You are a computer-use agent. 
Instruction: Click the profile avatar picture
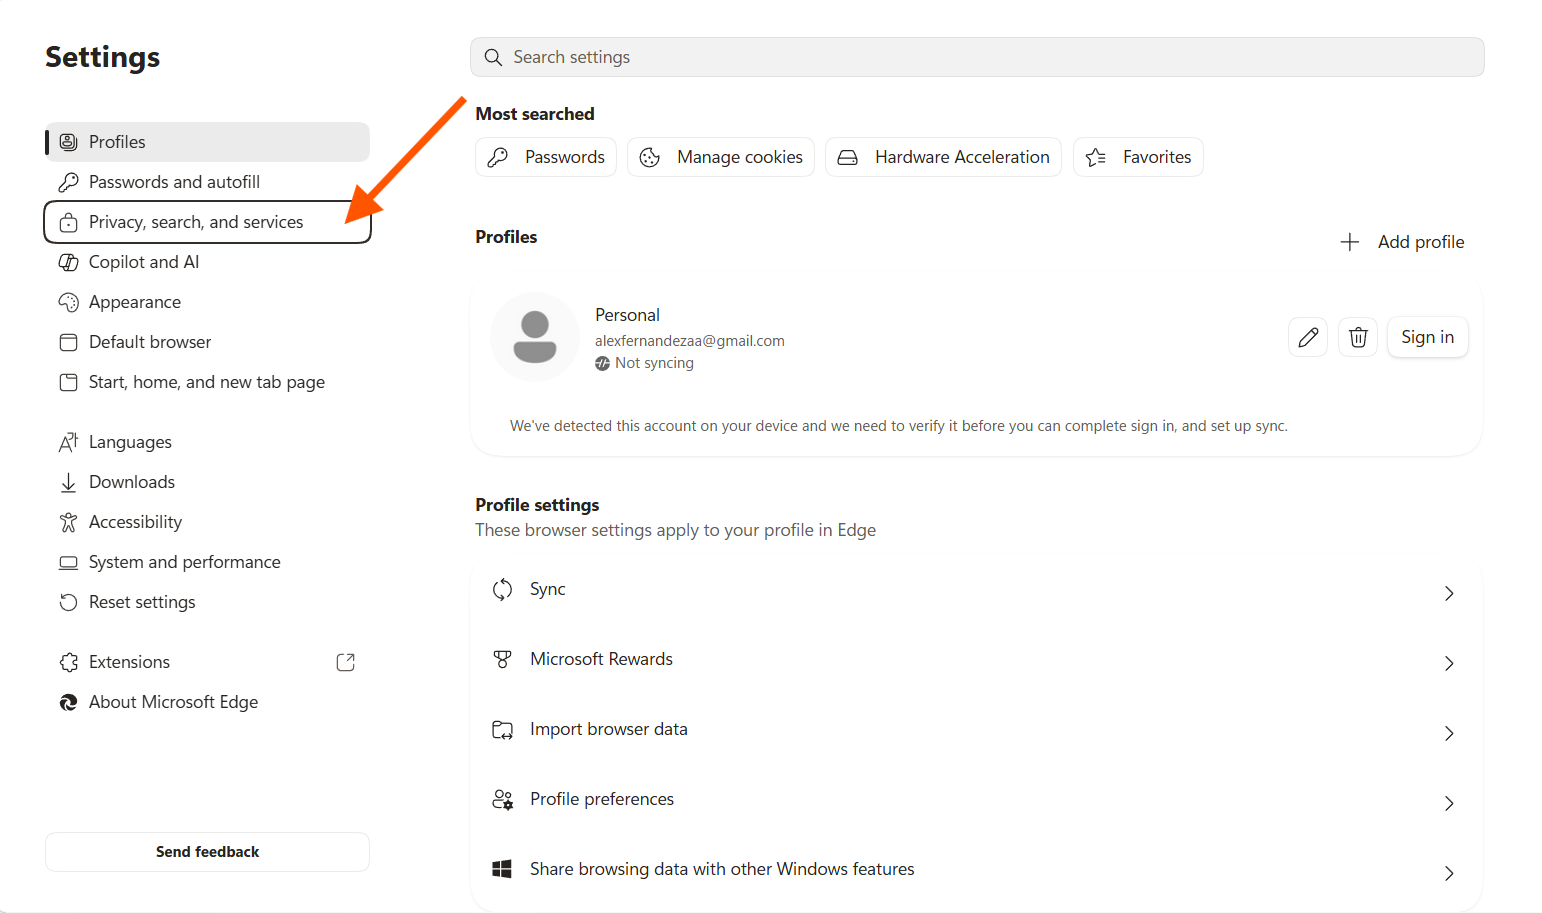(535, 337)
